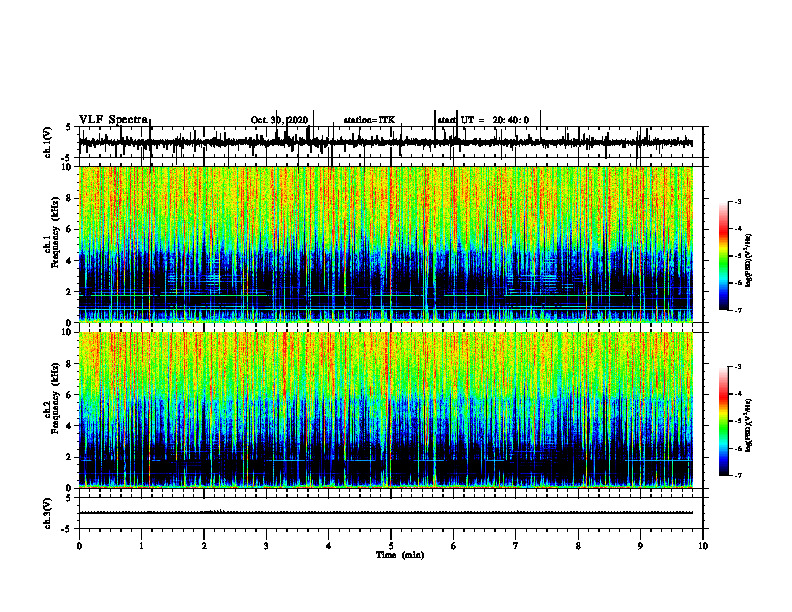Click the "ch.3(V)" axis label
The image size is (792, 612).
(47, 513)
